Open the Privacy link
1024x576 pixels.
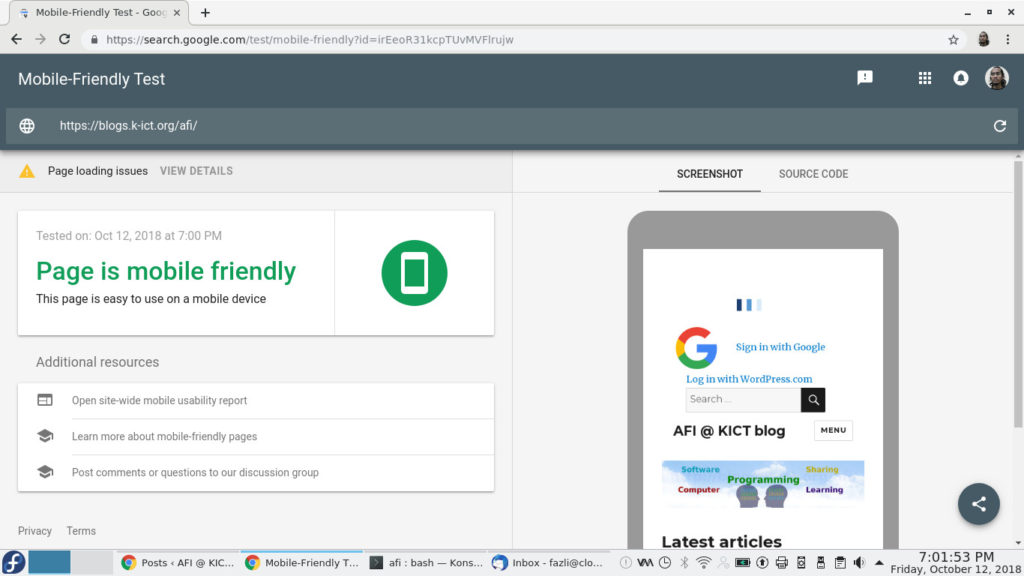(35, 531)
